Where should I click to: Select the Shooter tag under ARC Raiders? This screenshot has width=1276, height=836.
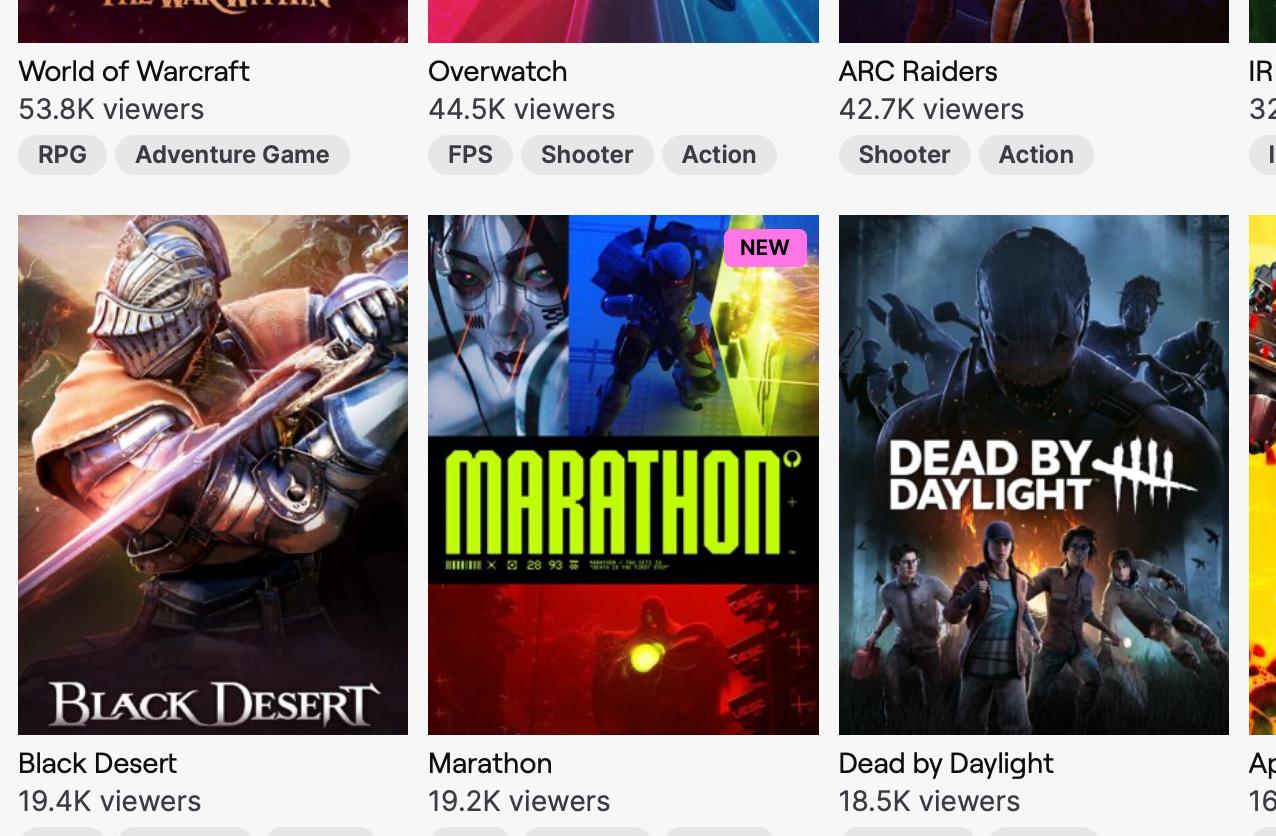coord(904,155)
